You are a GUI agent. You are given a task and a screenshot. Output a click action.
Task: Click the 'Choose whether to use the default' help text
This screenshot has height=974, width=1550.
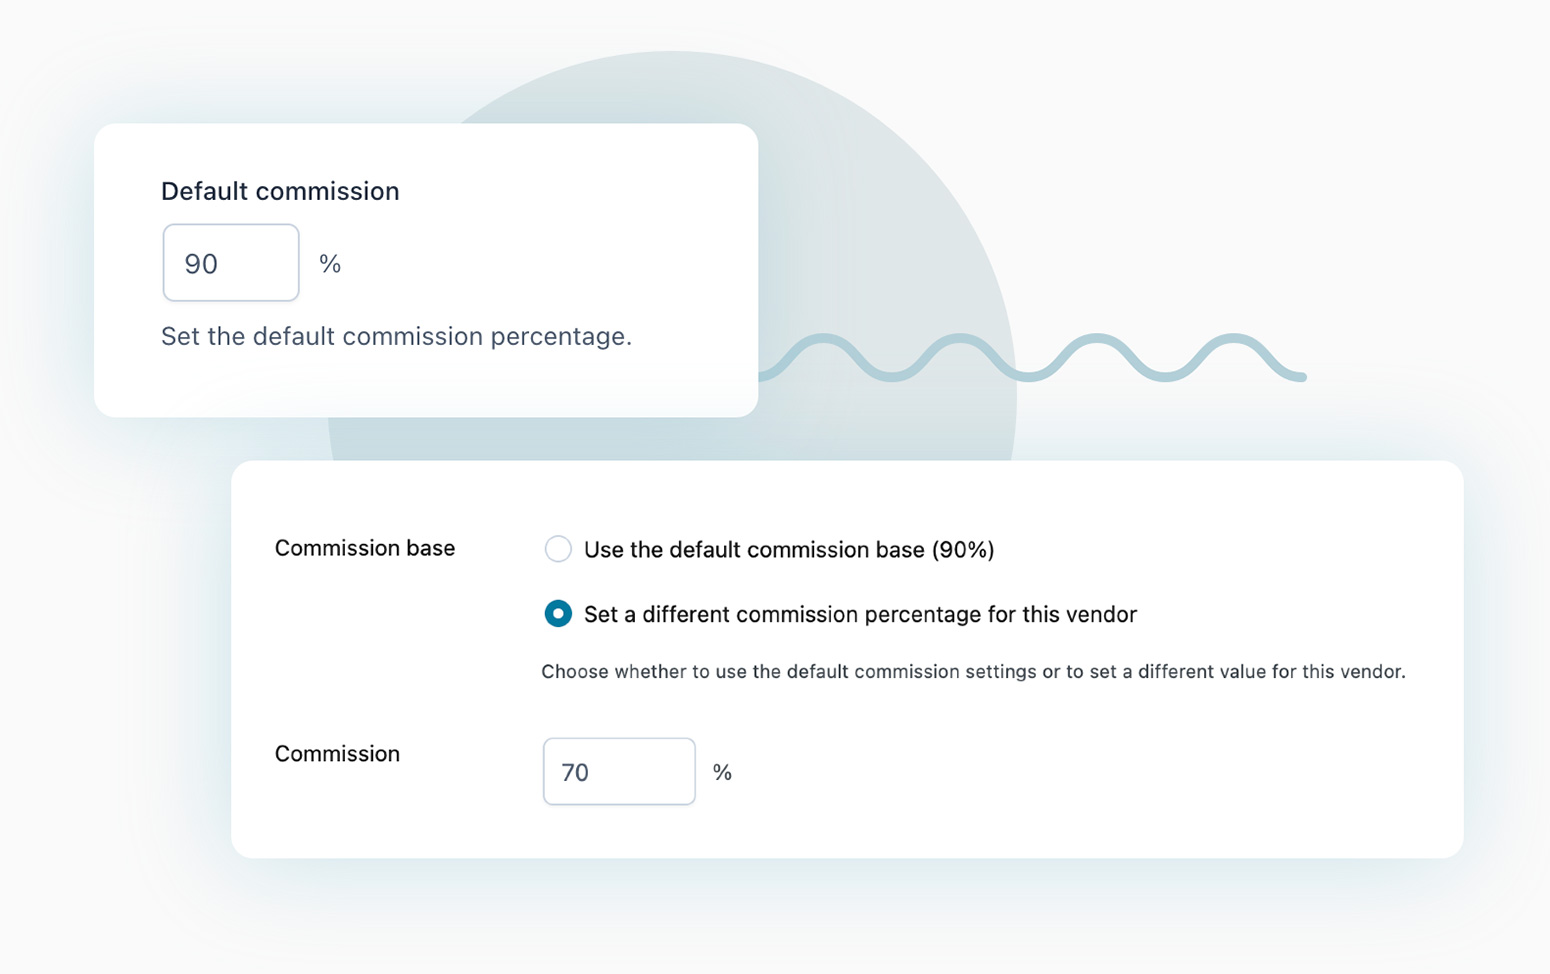pyautogui.click(x=973, y=672)
